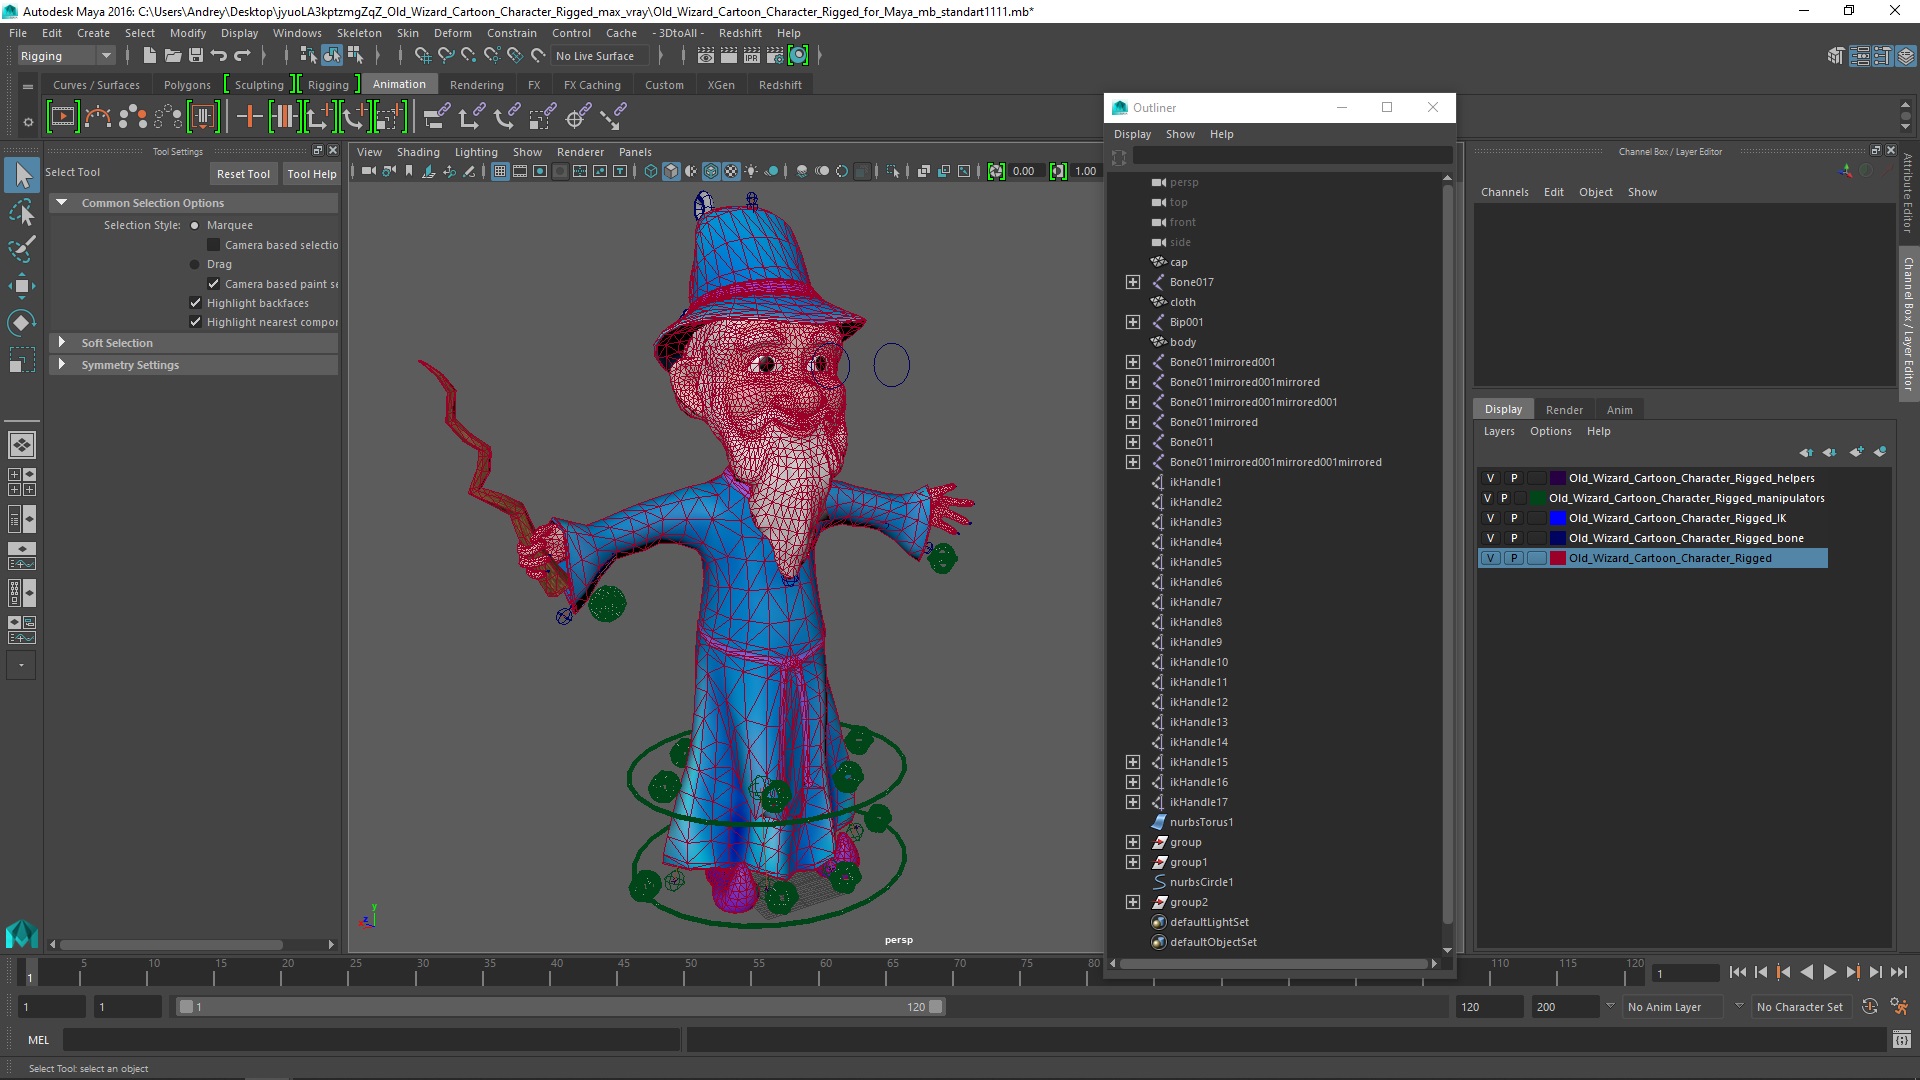Toggle Highlight backfaces checkbox
The height and width of the screenshot is (1080, 1920).
click(x=195, y=303)
